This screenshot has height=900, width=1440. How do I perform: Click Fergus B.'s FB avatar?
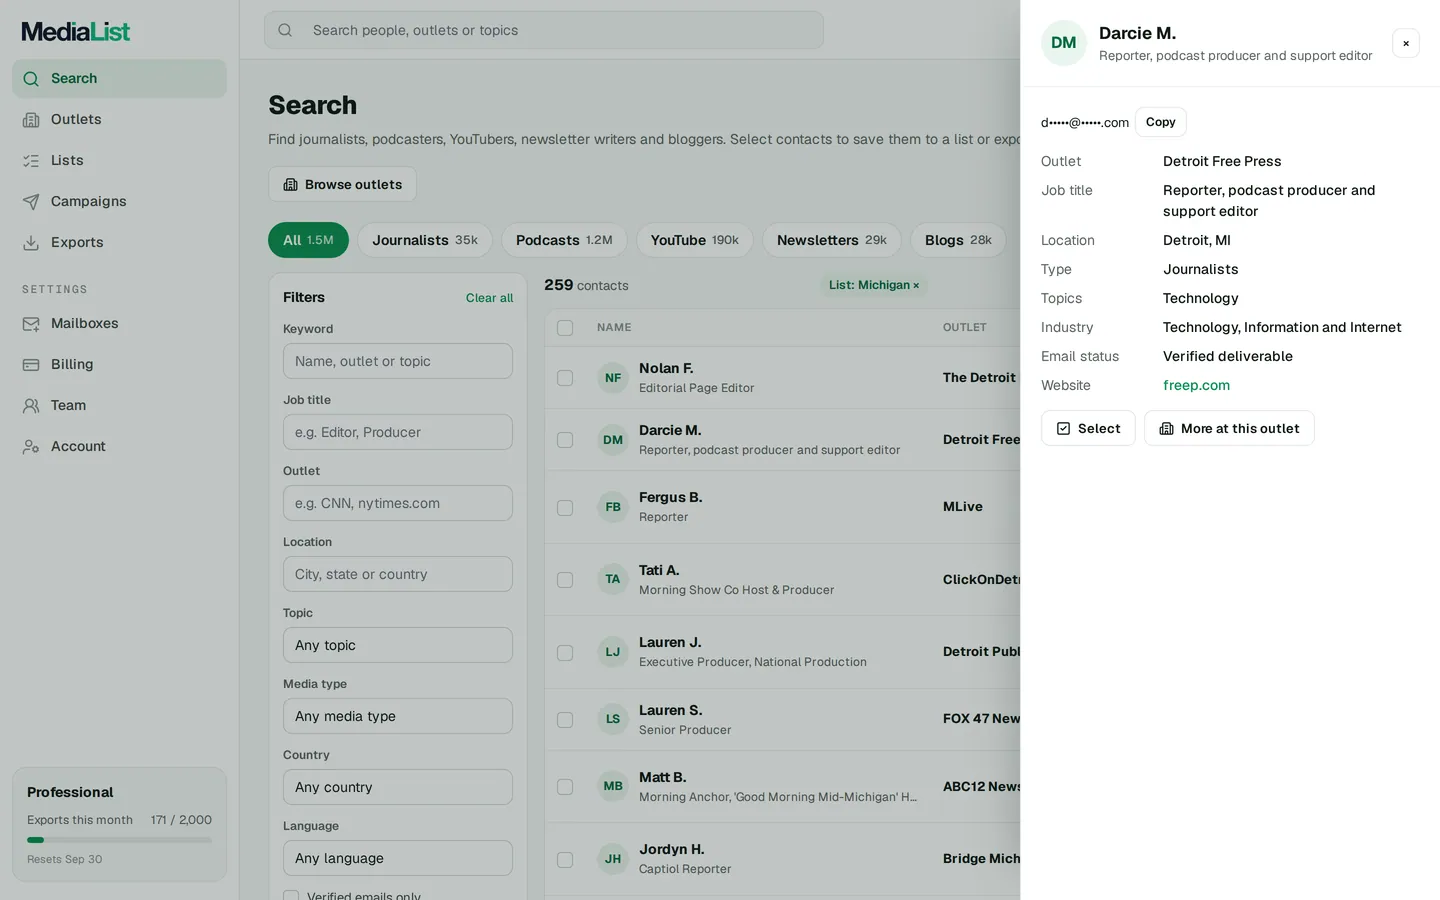(613, 507)
